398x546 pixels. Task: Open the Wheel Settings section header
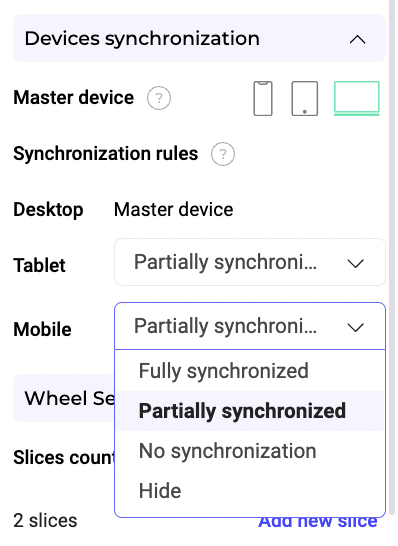(64, 398)
